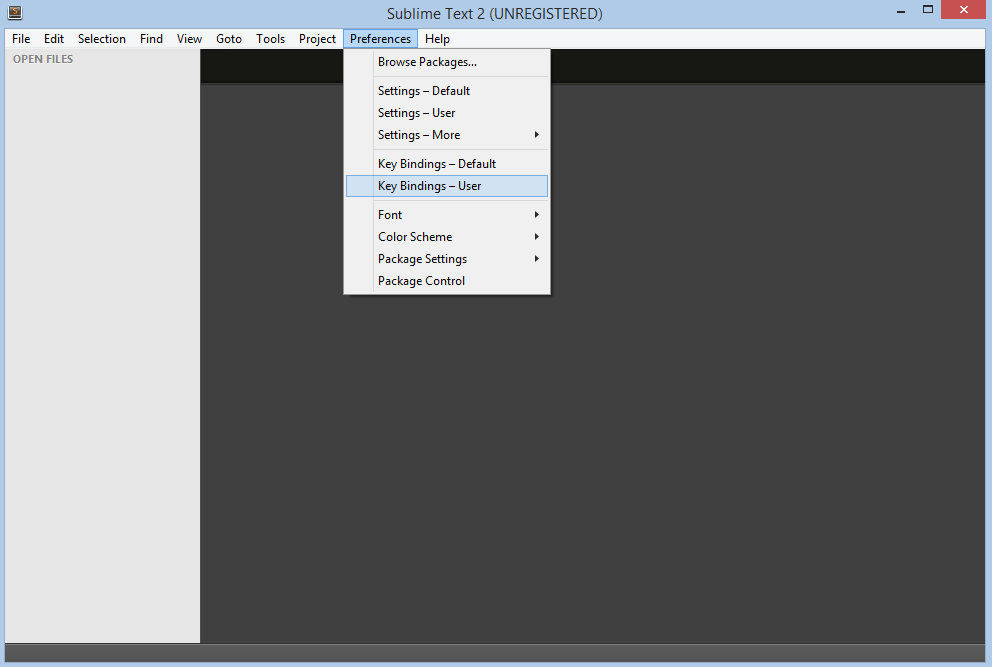The height and width of the screenshot is (667, 992).
Task: Expand the Color Scheme submenu
Action: tap(447, 237)
